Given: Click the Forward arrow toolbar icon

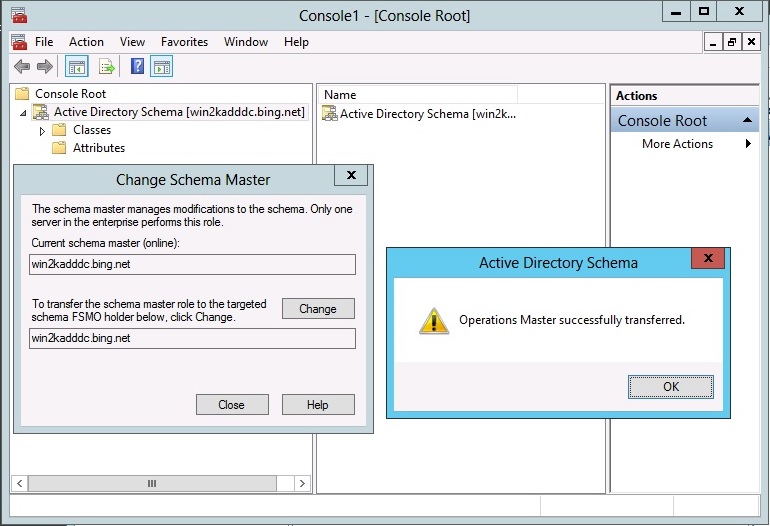Looking at the screenshot, I should tap(45, 66).
